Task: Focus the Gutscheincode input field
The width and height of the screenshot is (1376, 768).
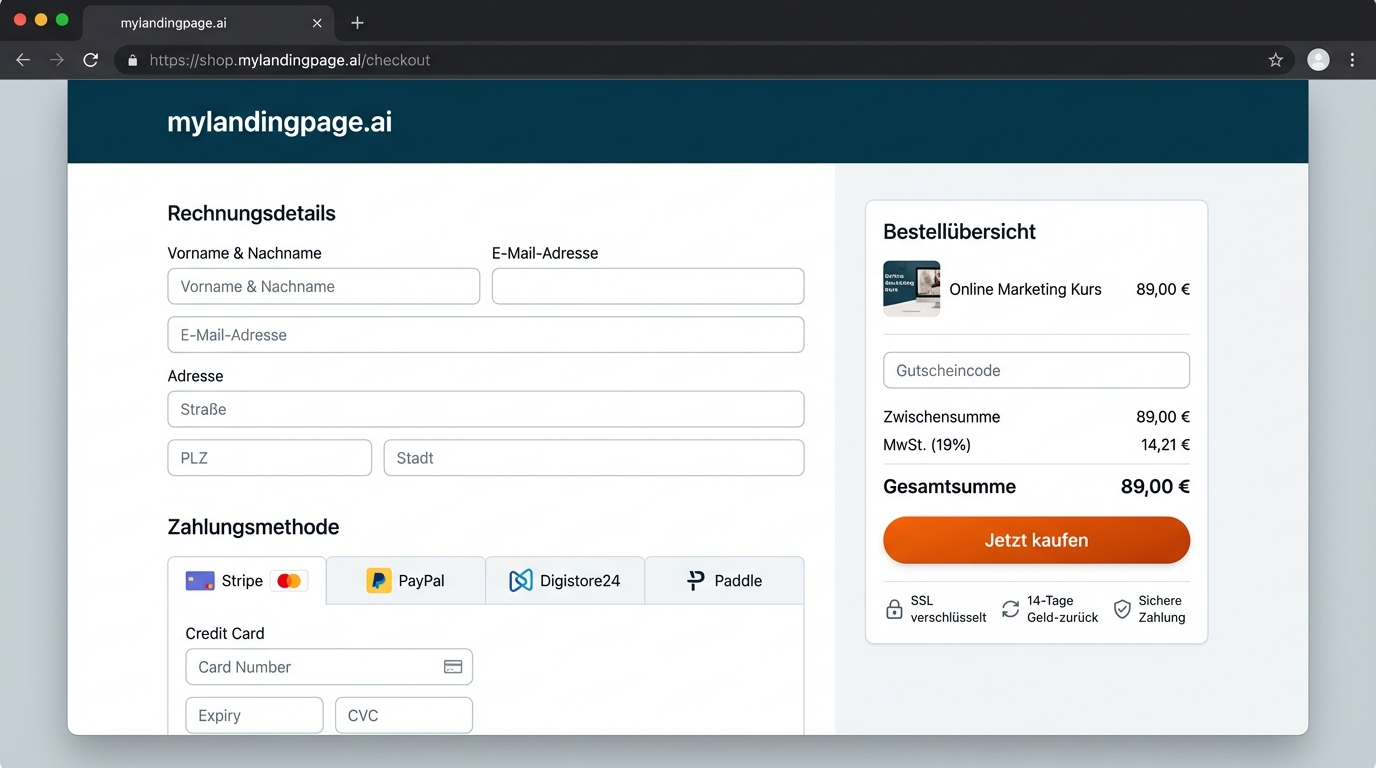Action: 1036,370
